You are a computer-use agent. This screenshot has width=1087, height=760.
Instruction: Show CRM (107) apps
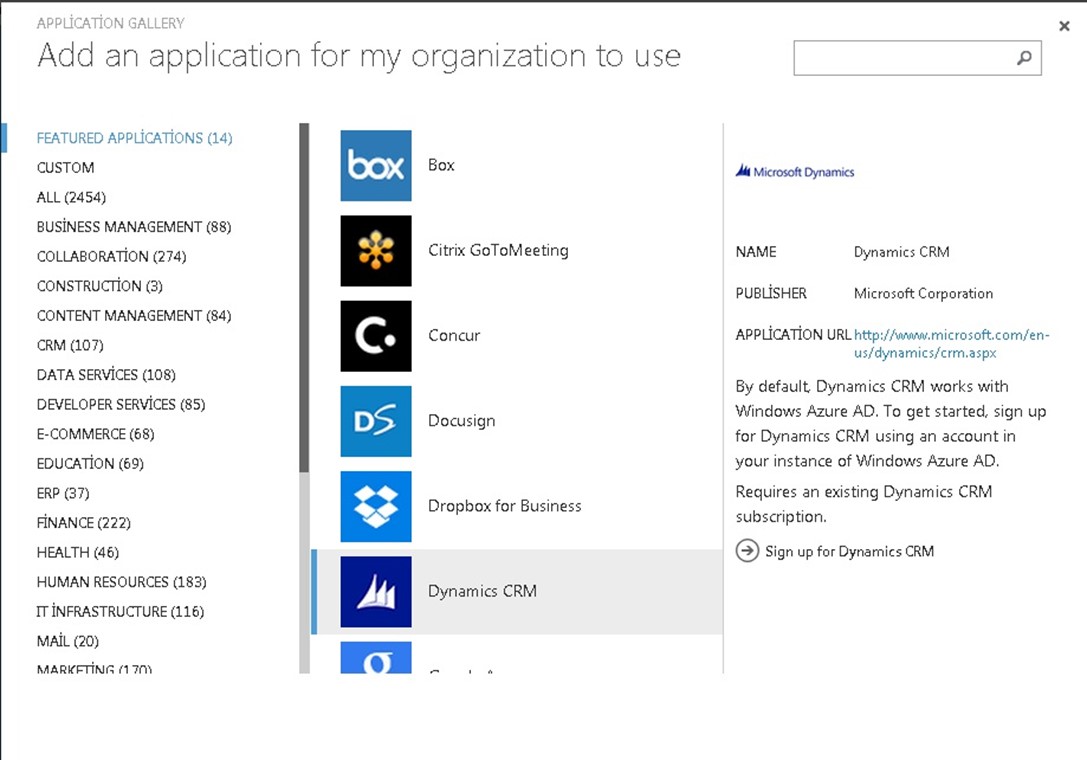coord(70,345)
